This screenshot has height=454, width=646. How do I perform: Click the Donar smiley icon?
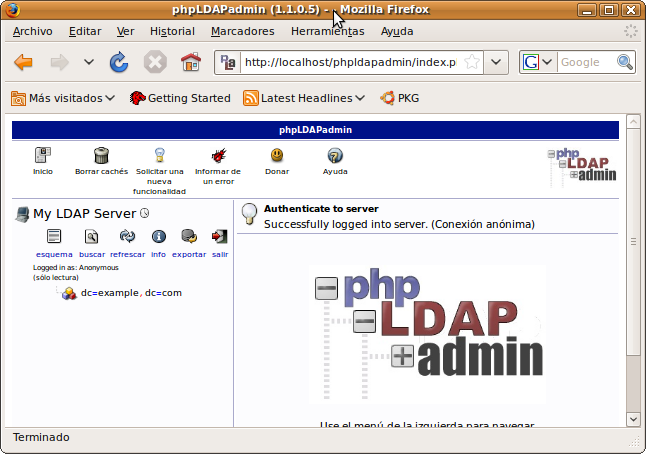pyautogui.click(x=277, y=155)
